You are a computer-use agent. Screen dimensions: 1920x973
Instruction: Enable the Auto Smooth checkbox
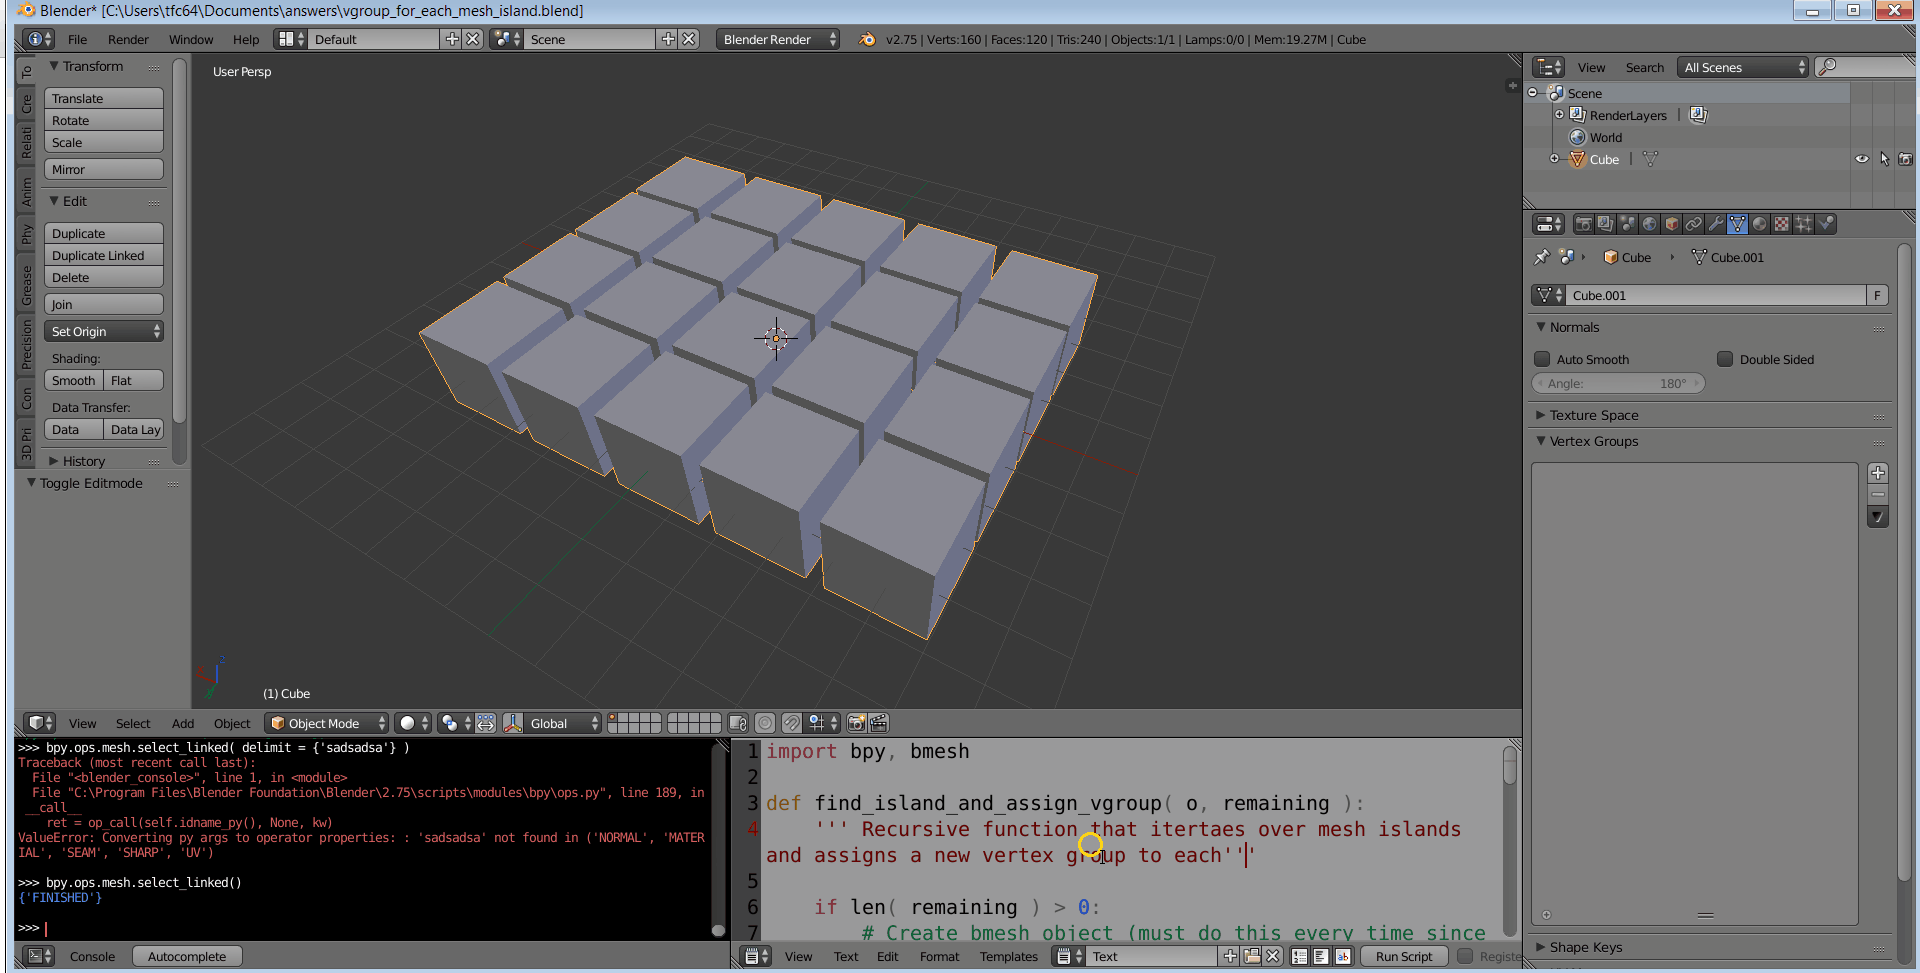1542,359
